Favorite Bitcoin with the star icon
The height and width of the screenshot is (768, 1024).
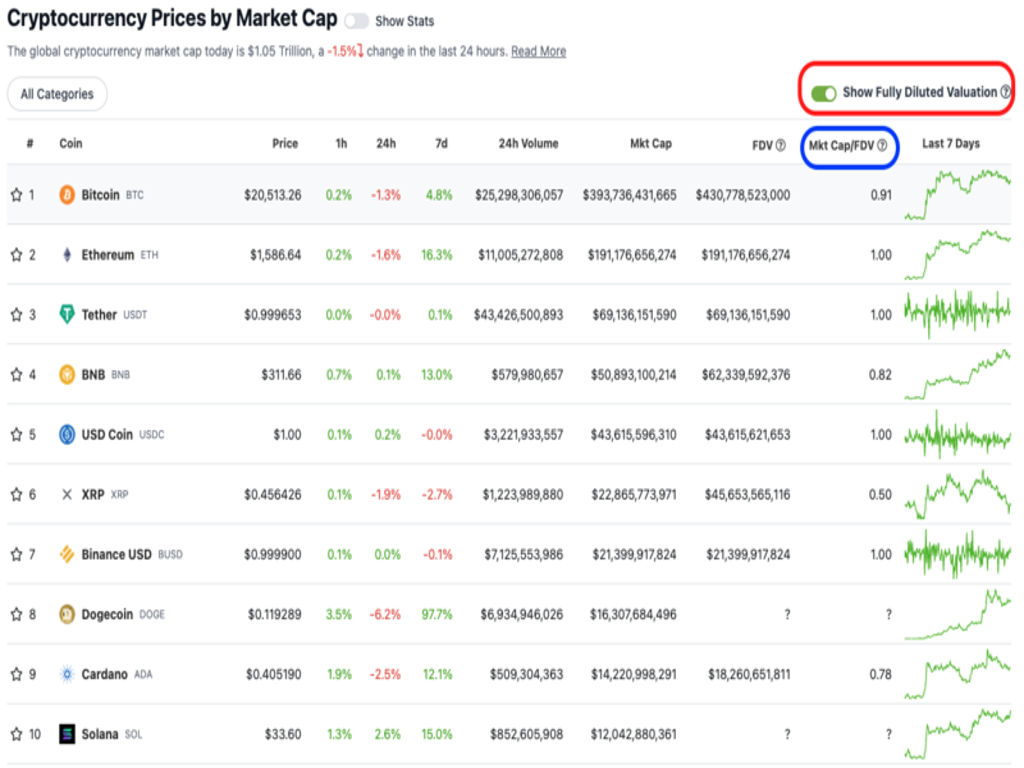[16, 195]
